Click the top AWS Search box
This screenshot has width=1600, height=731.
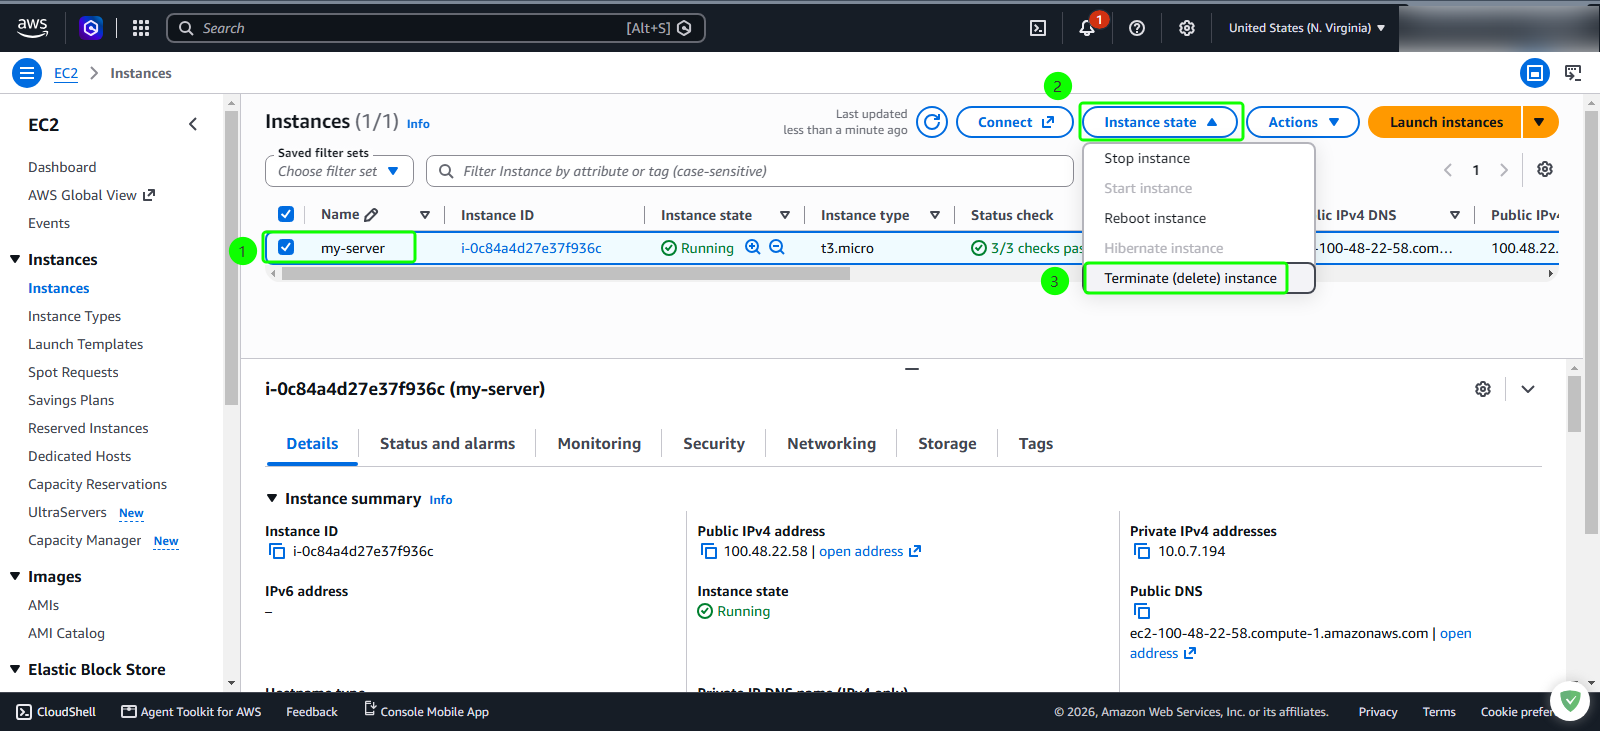pyautogui.click(x=436, y=28)
